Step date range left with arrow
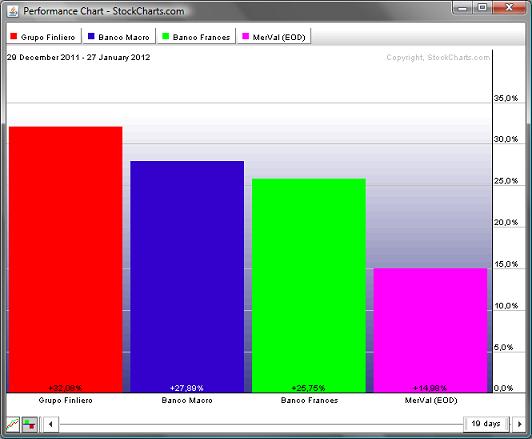 click(x=51, y=424)
